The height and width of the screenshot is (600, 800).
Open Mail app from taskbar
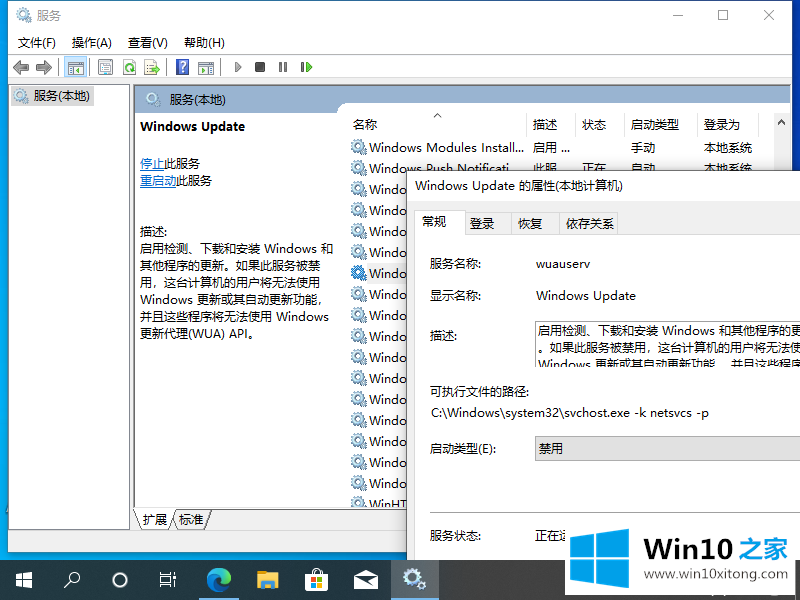tap(365, 580)
